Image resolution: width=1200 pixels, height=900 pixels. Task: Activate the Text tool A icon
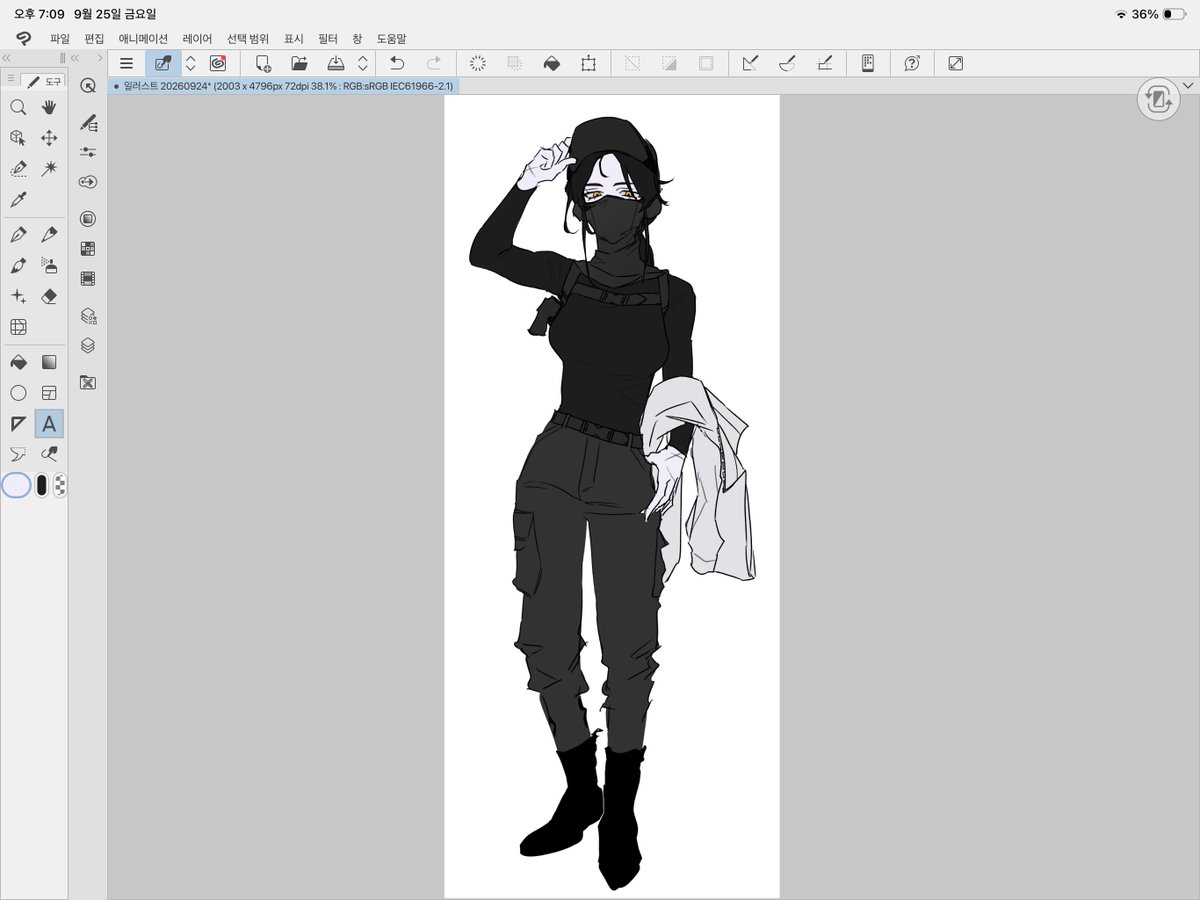tap(49, 424)
